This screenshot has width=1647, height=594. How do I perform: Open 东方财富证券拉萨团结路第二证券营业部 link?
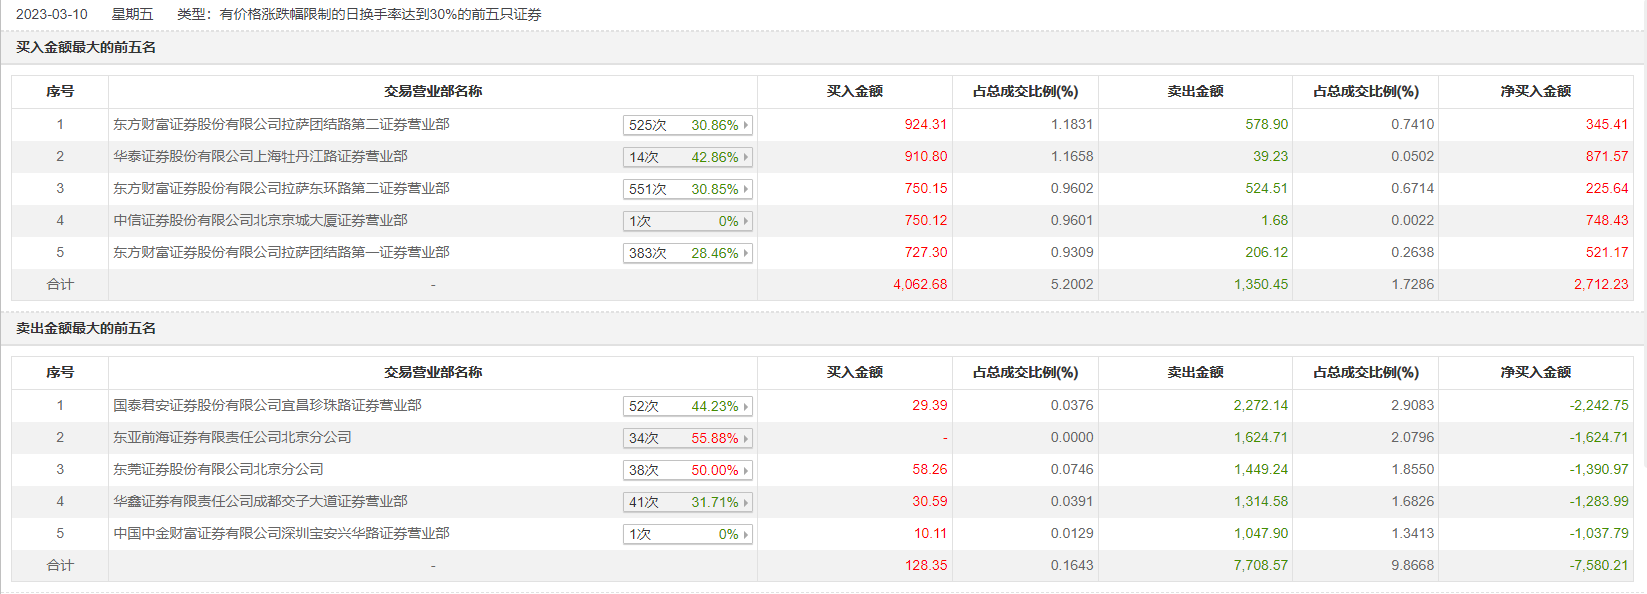pyautogui.click(x=281, y=125)
